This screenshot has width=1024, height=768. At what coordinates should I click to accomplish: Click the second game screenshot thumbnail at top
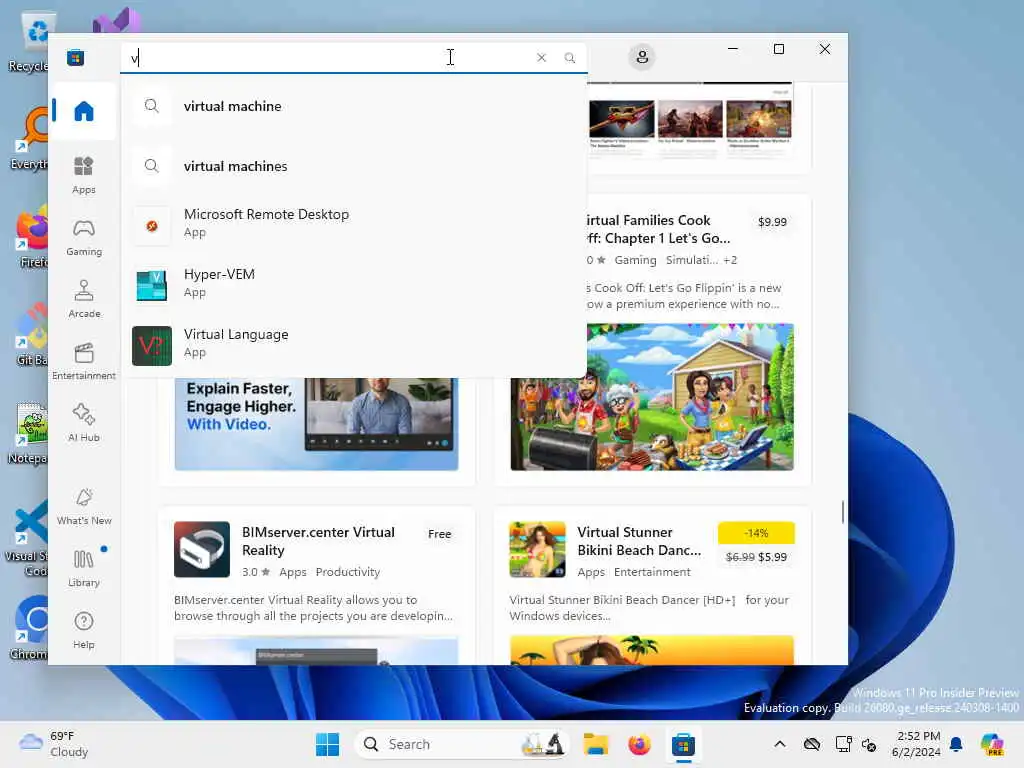690,120
